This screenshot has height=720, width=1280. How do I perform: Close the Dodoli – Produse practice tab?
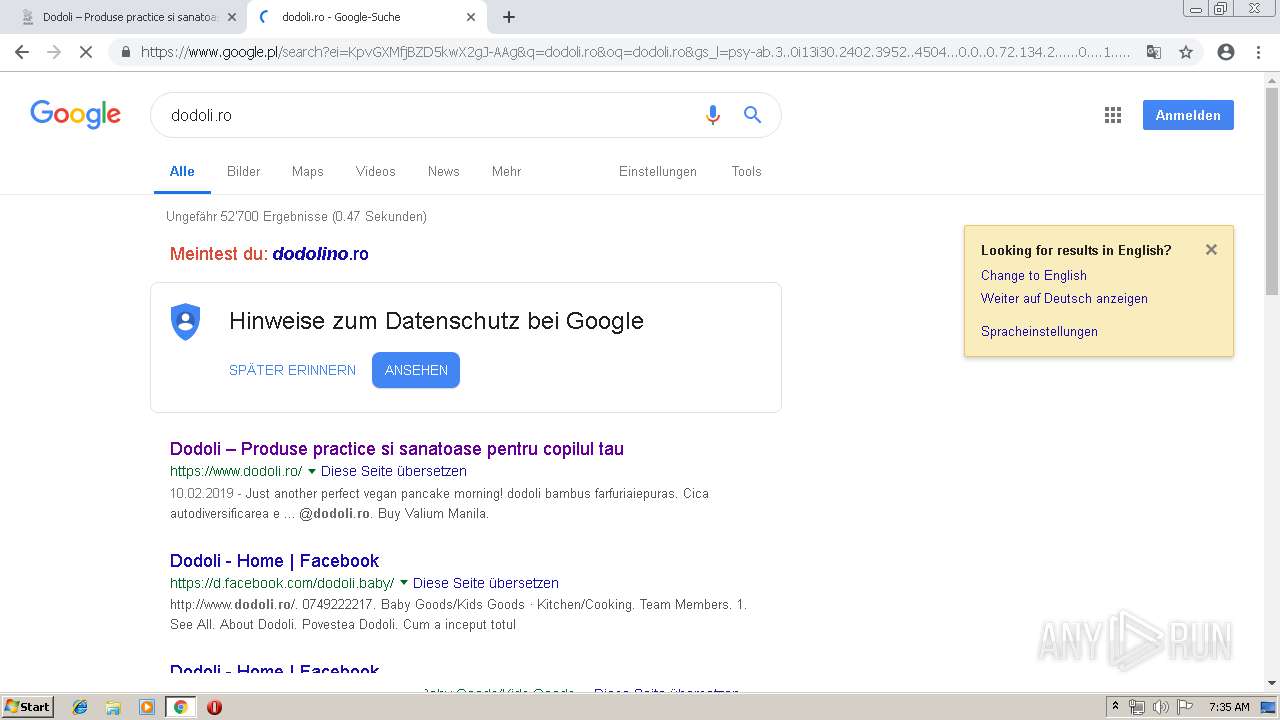[232, 17]
